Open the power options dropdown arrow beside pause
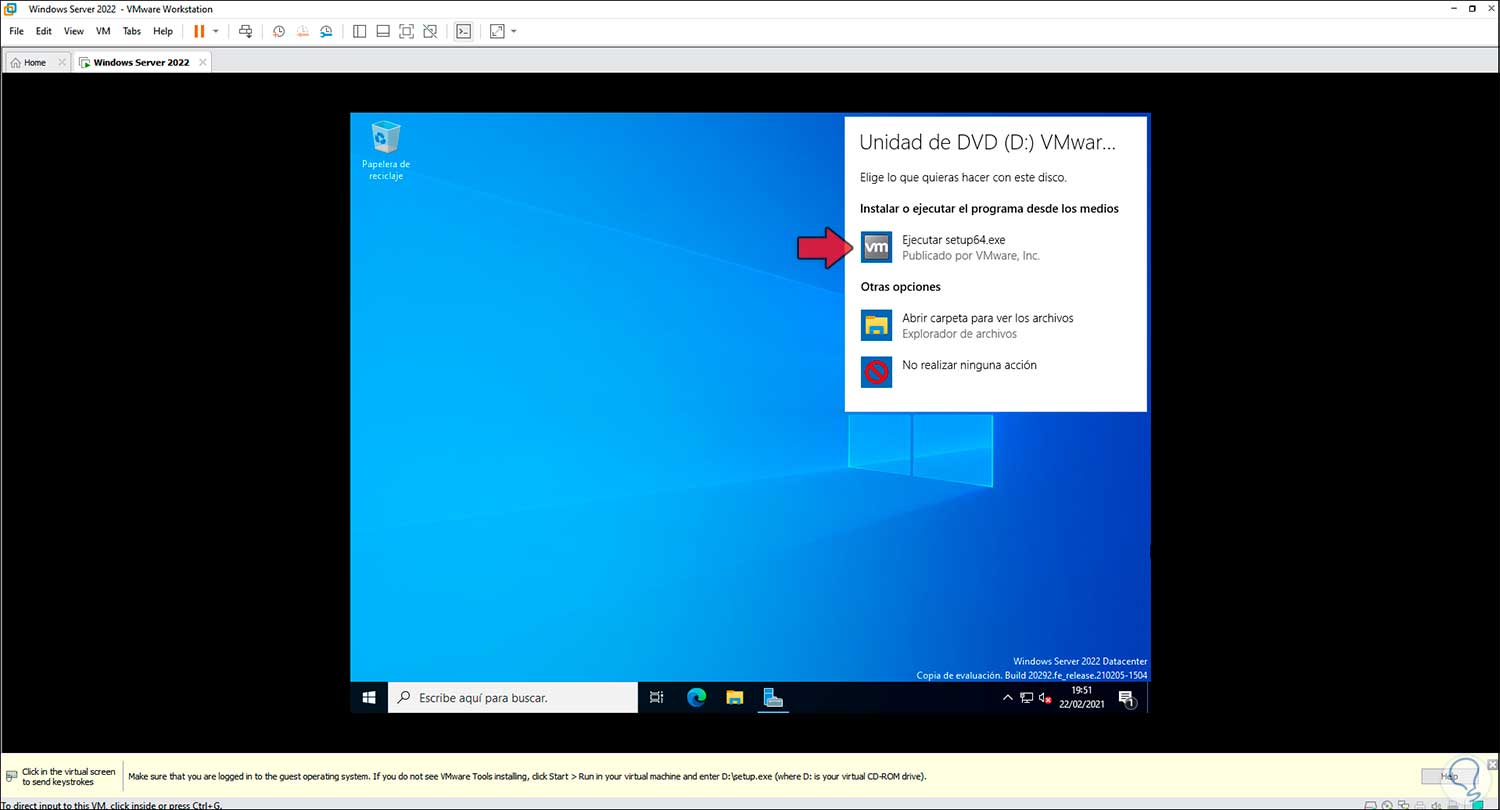This screenshot has width=1500, height=810. click(x=215, y=31)
